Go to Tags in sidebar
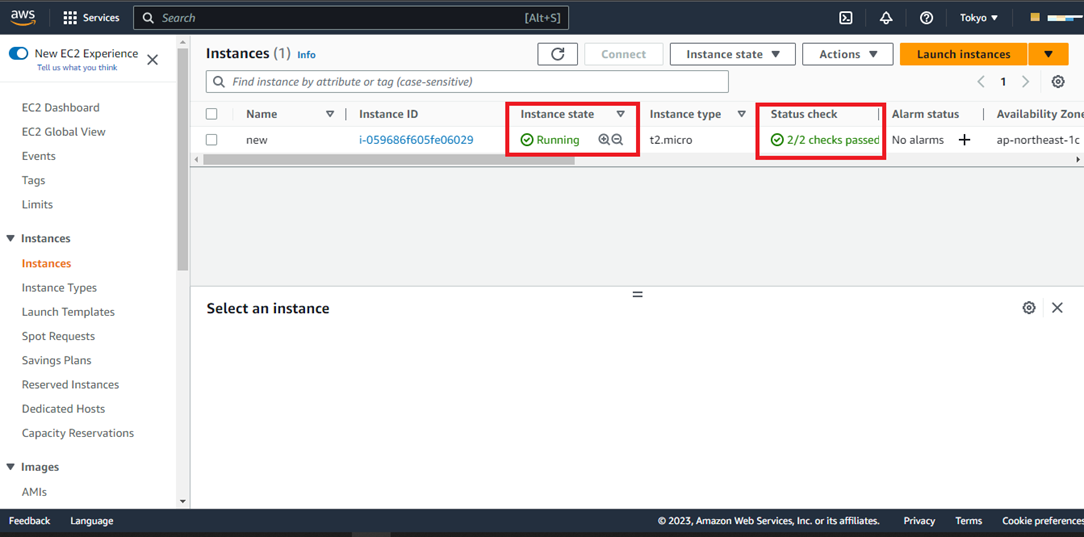This screenshot has width=1084, height=537. 33,180
